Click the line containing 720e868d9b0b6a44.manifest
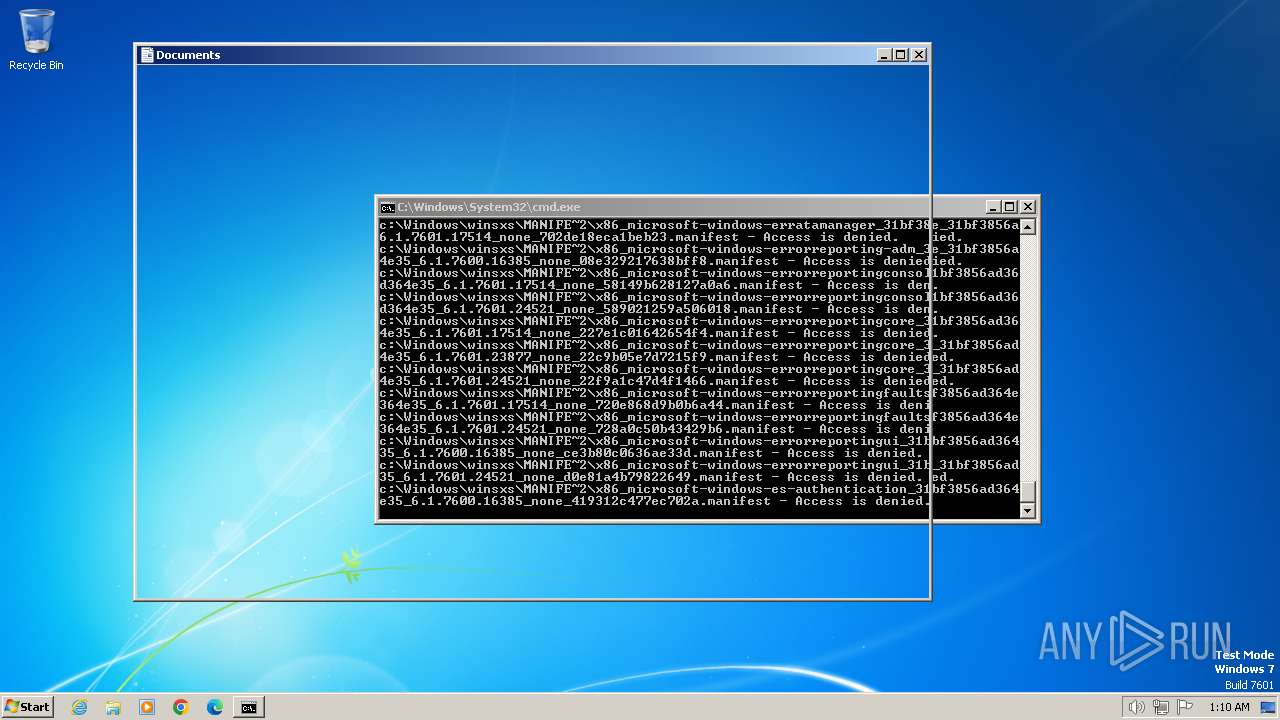Viewport: 1280px width, 720px height. 655,405
